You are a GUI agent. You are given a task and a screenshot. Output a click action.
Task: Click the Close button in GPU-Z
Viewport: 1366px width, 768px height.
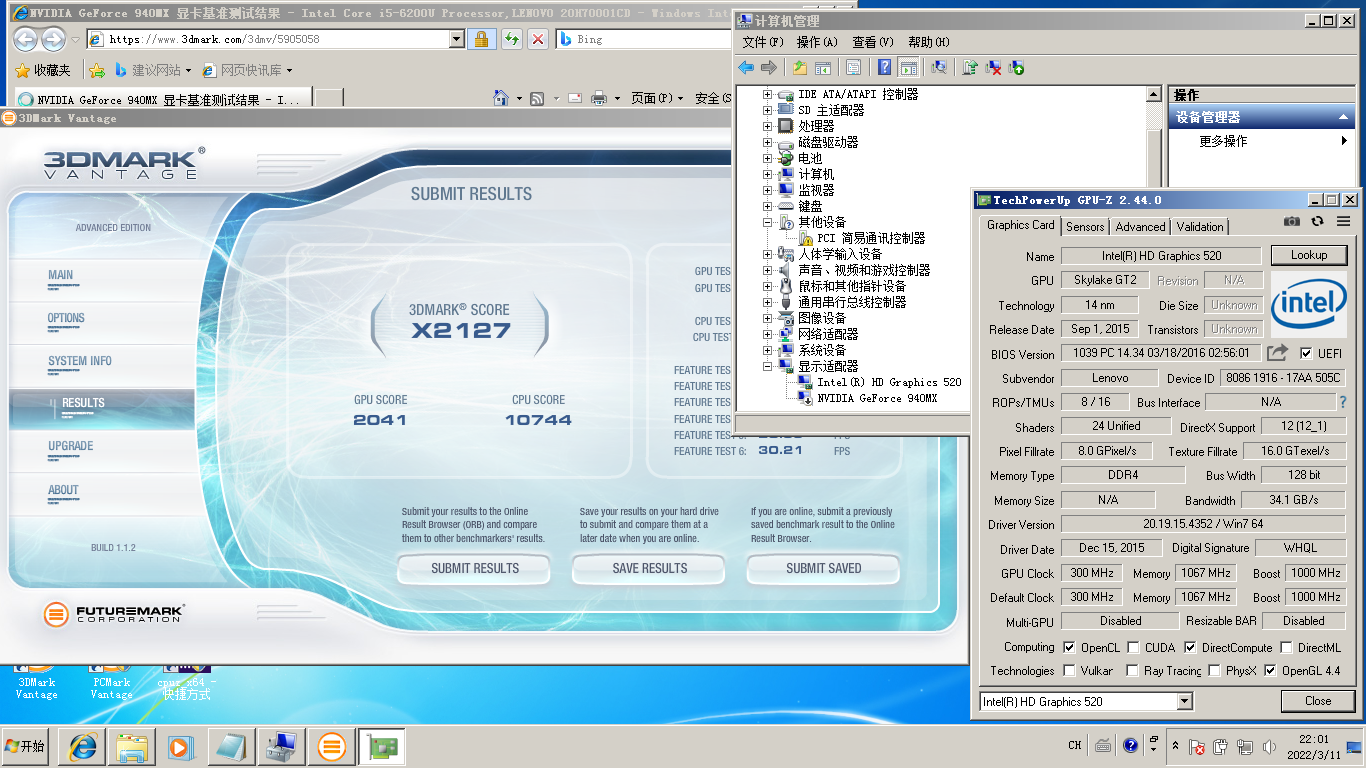coord(1318,701)
